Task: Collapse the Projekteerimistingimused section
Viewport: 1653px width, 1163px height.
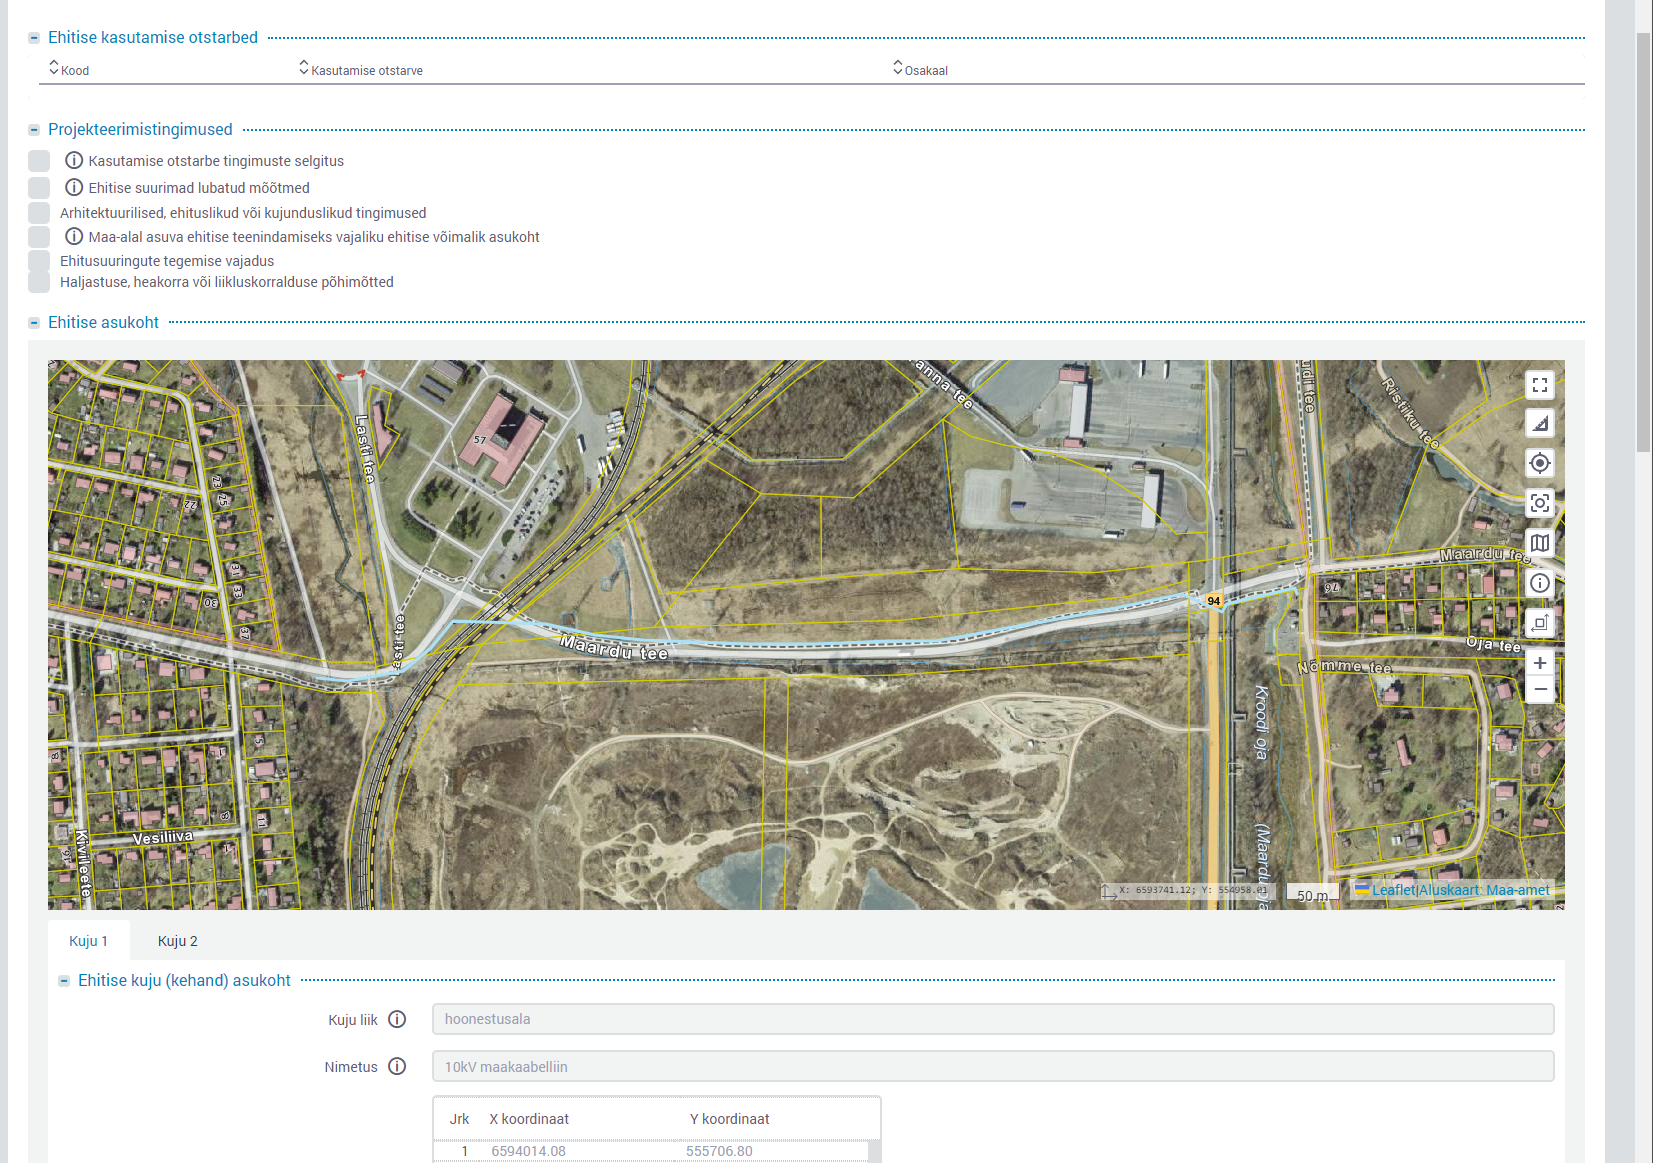Action: pos(34,130)
